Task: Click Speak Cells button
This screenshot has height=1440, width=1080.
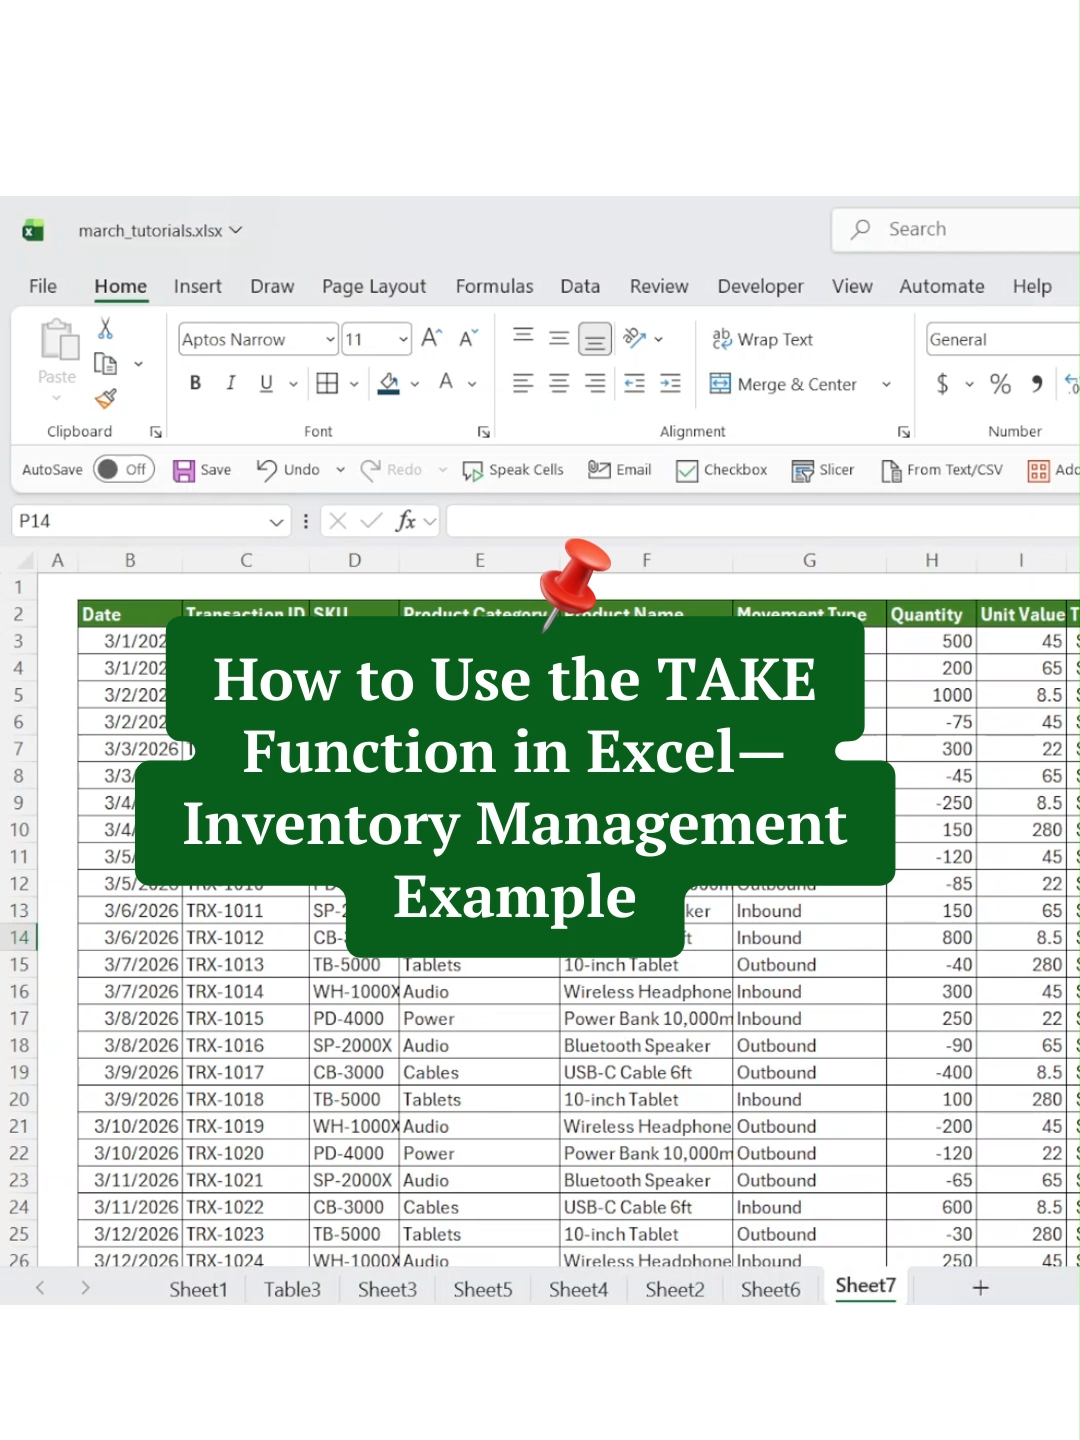Action: [513, 470]
